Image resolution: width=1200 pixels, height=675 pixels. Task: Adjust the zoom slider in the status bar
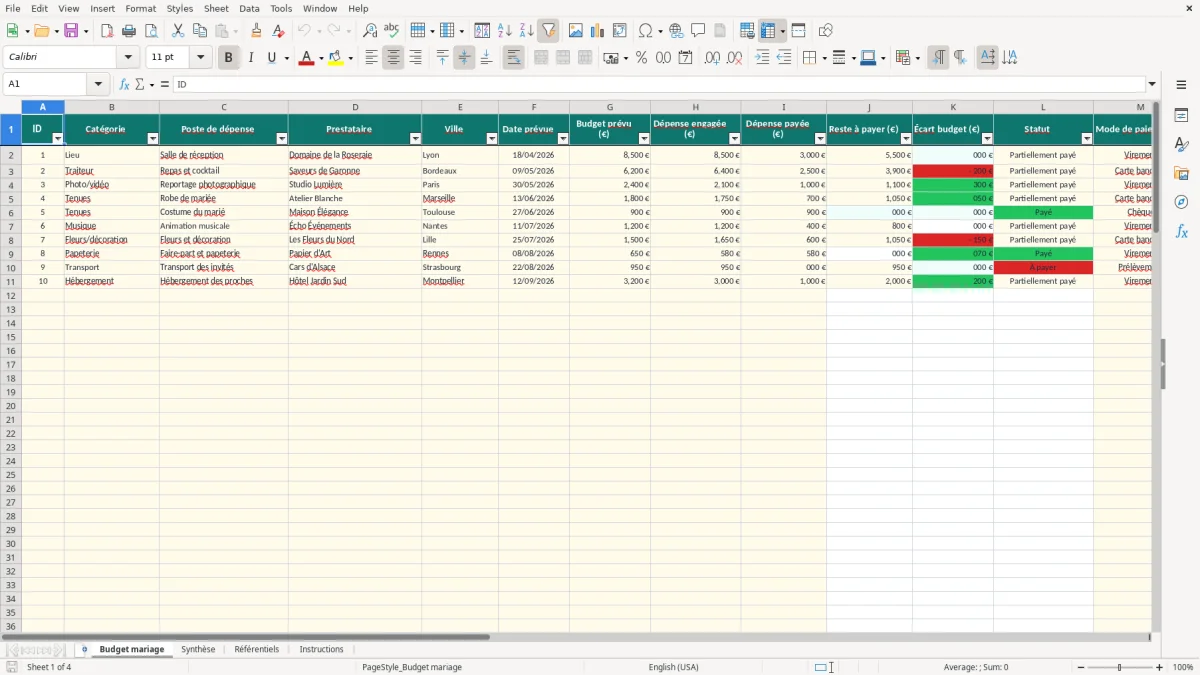1119,667
